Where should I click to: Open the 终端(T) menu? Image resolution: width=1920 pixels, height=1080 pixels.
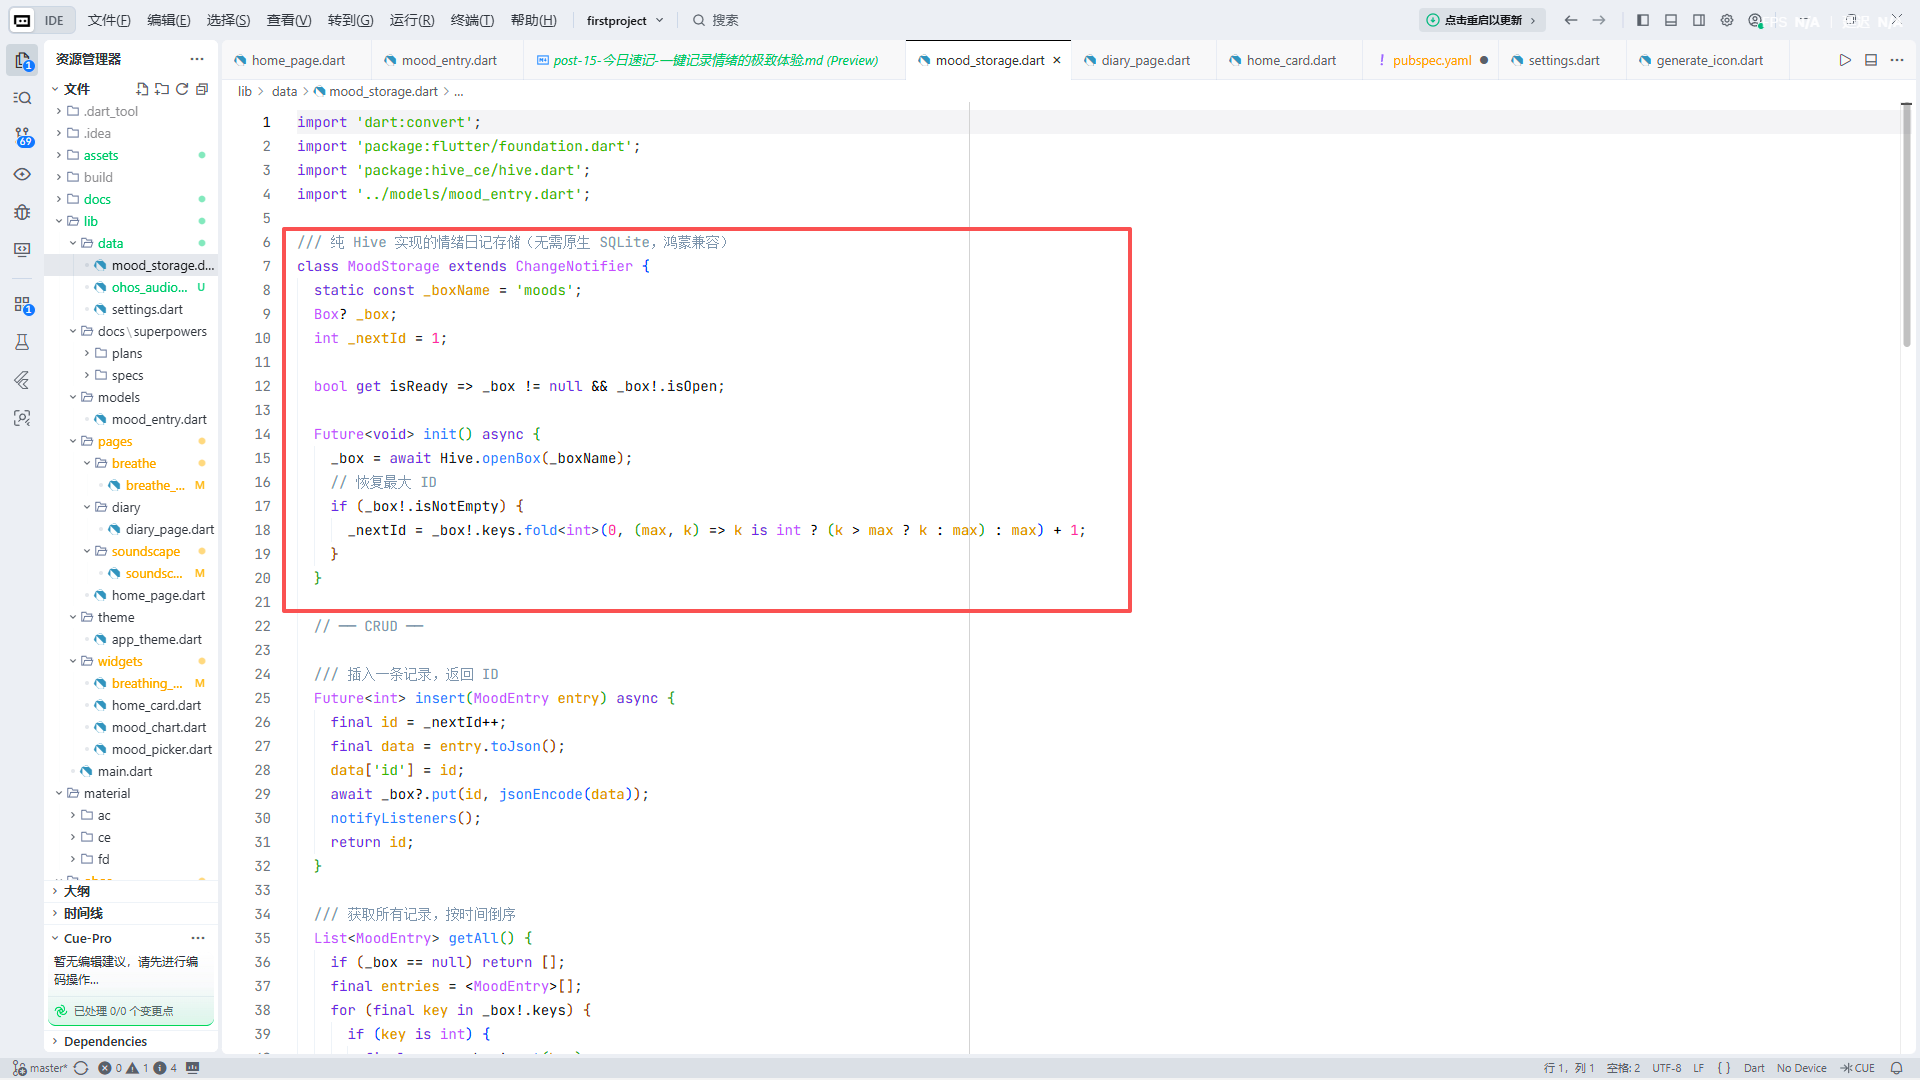(x=472, y=20)
